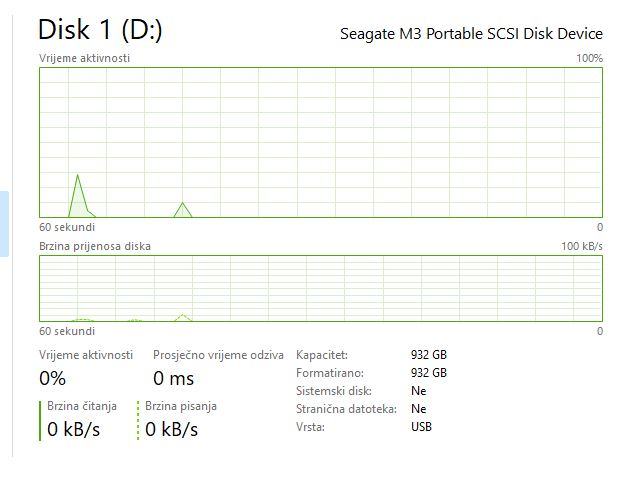Image resolution: width=623 pixels, height=479 pixels.
Task: Click the 0 ms average response value
Action: tap(174, 378)
